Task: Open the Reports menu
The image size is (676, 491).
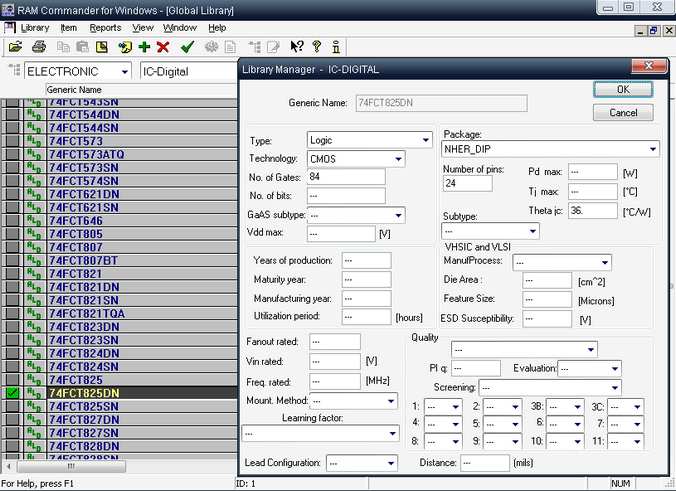Action: pos(105,28)
